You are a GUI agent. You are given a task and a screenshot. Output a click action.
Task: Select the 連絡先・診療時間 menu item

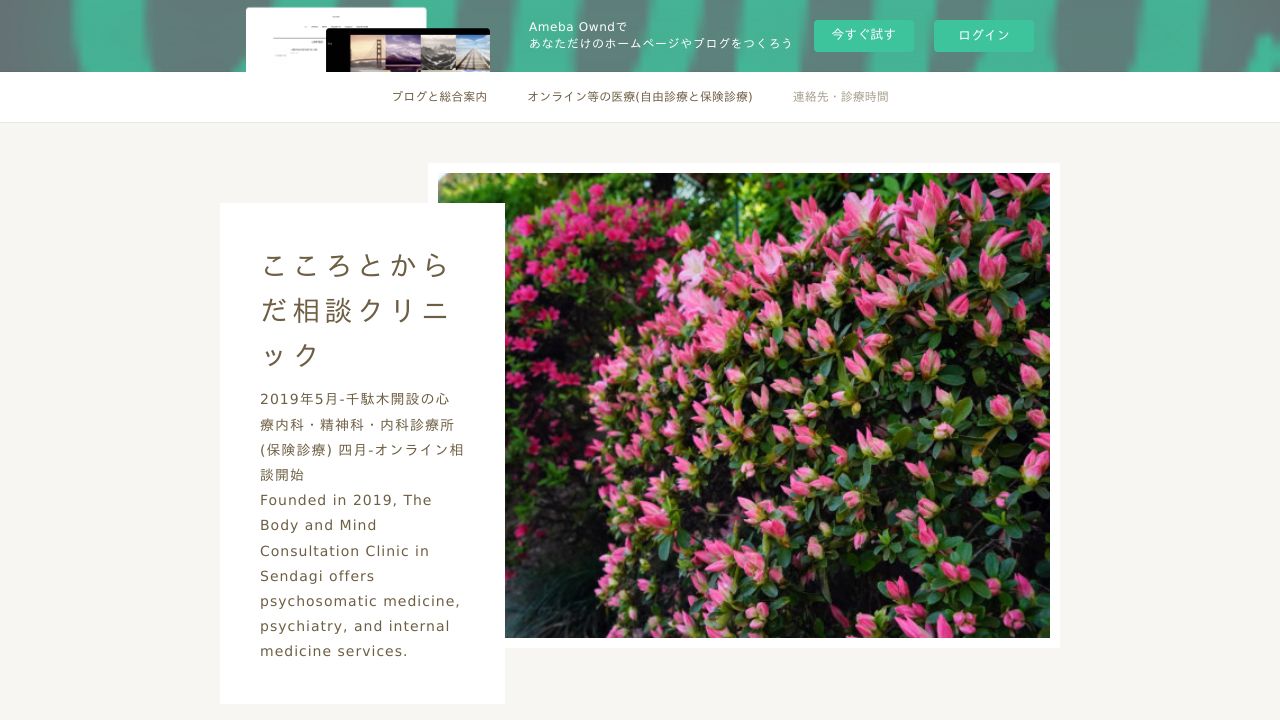point(839,97)
